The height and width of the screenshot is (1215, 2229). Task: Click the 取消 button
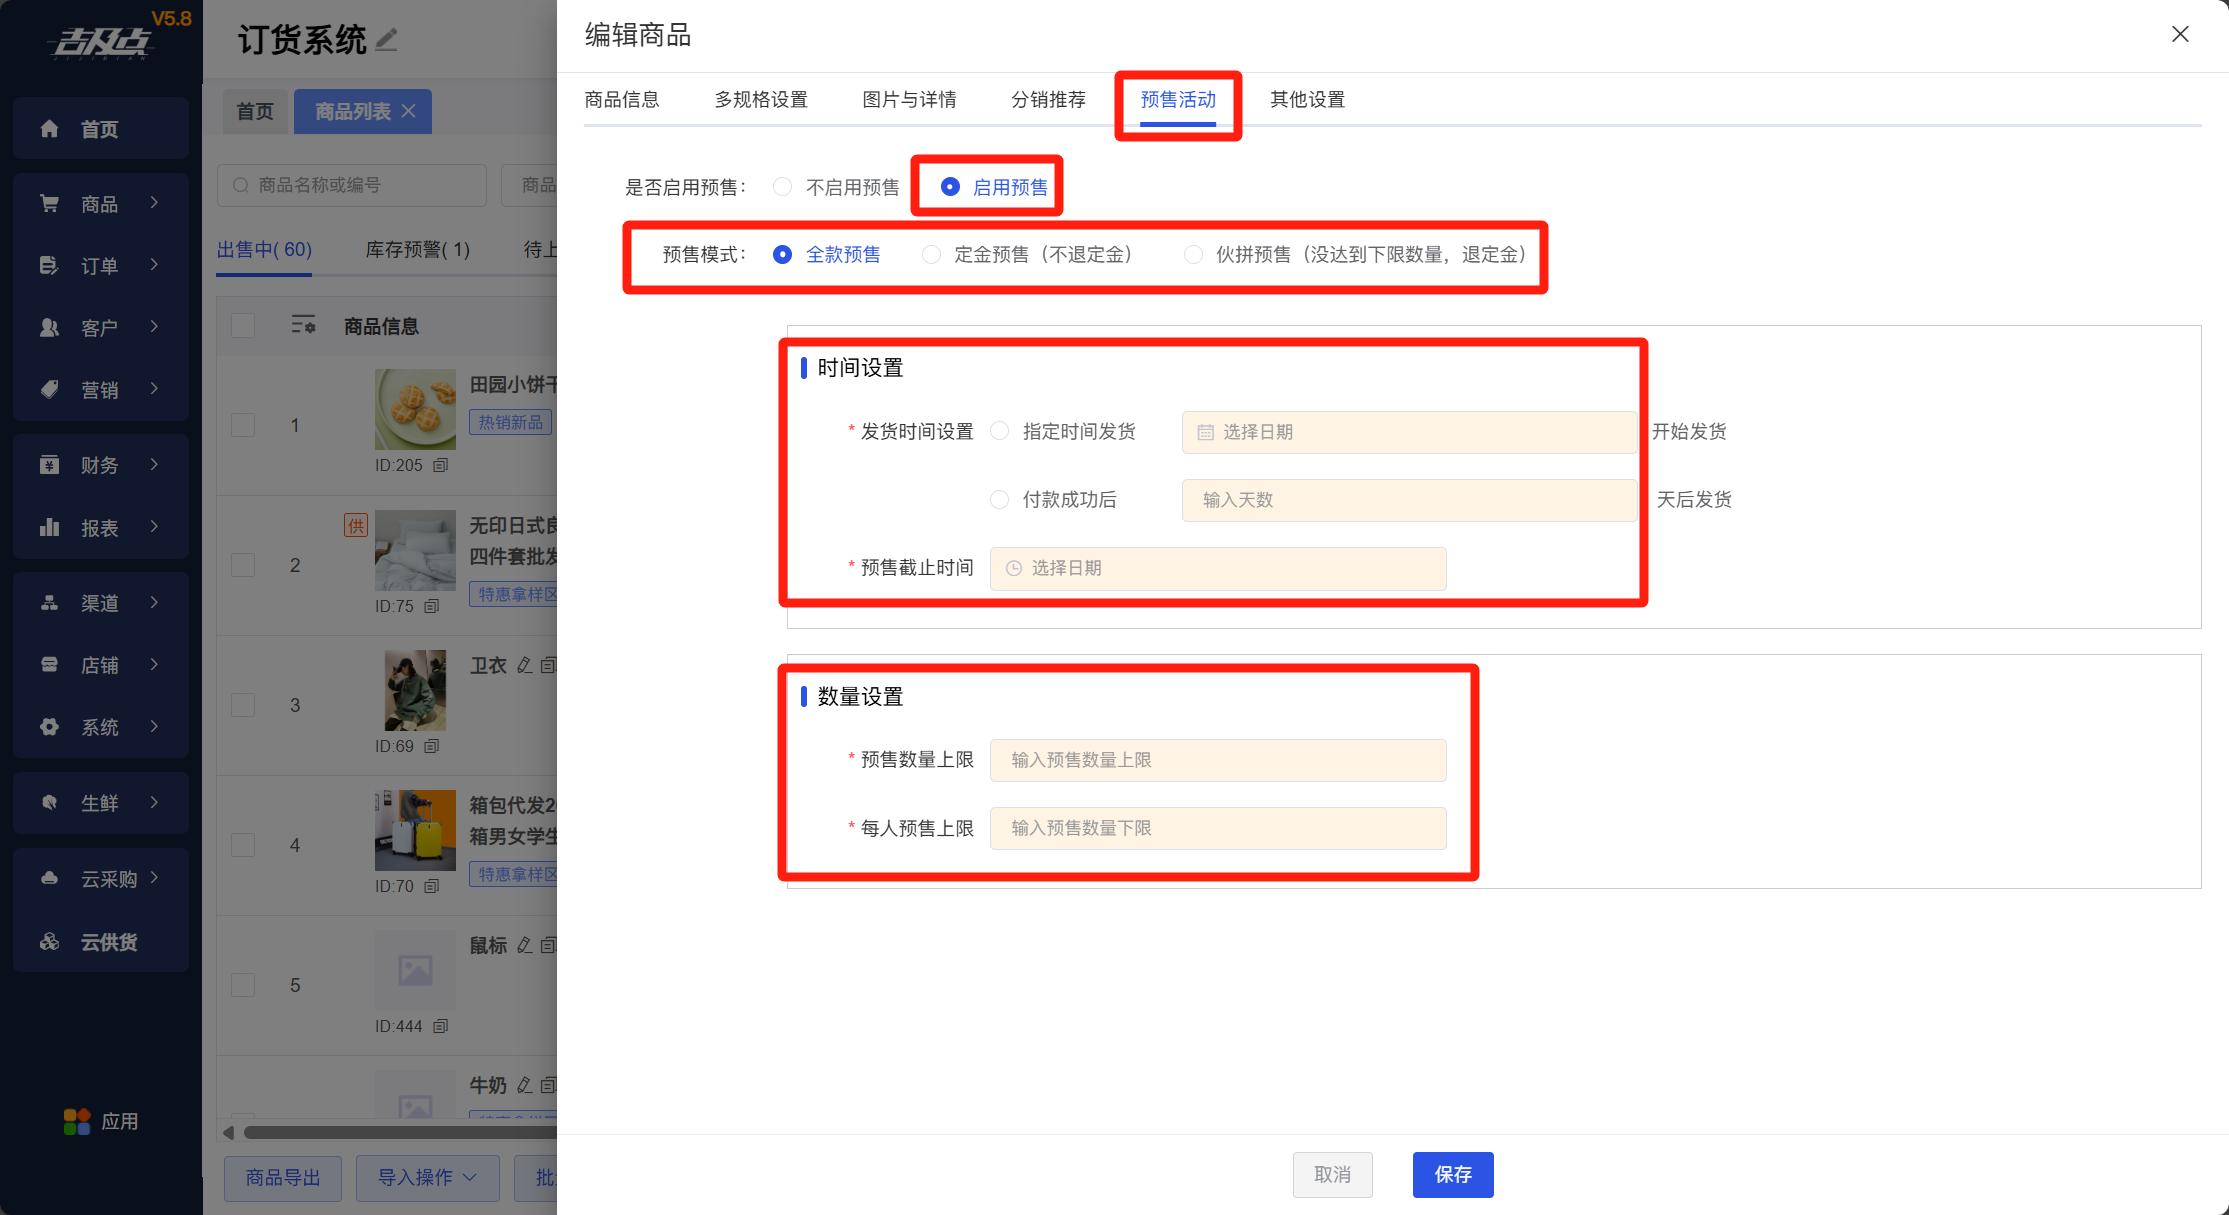tap(1331, 1174)
